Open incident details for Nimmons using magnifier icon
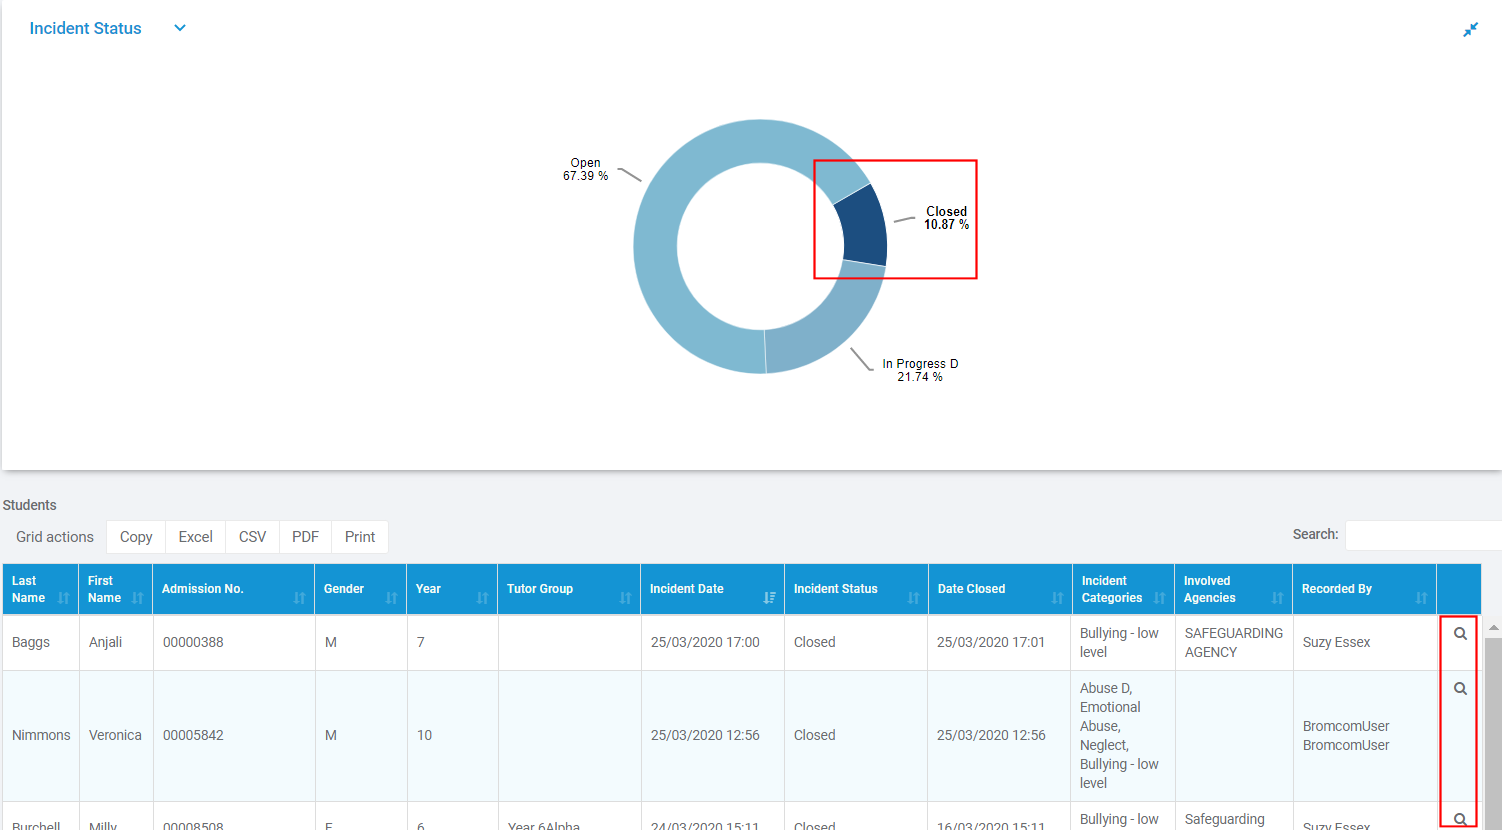1502x830 pixels. pyautogui.click(x=1459, y=688)
